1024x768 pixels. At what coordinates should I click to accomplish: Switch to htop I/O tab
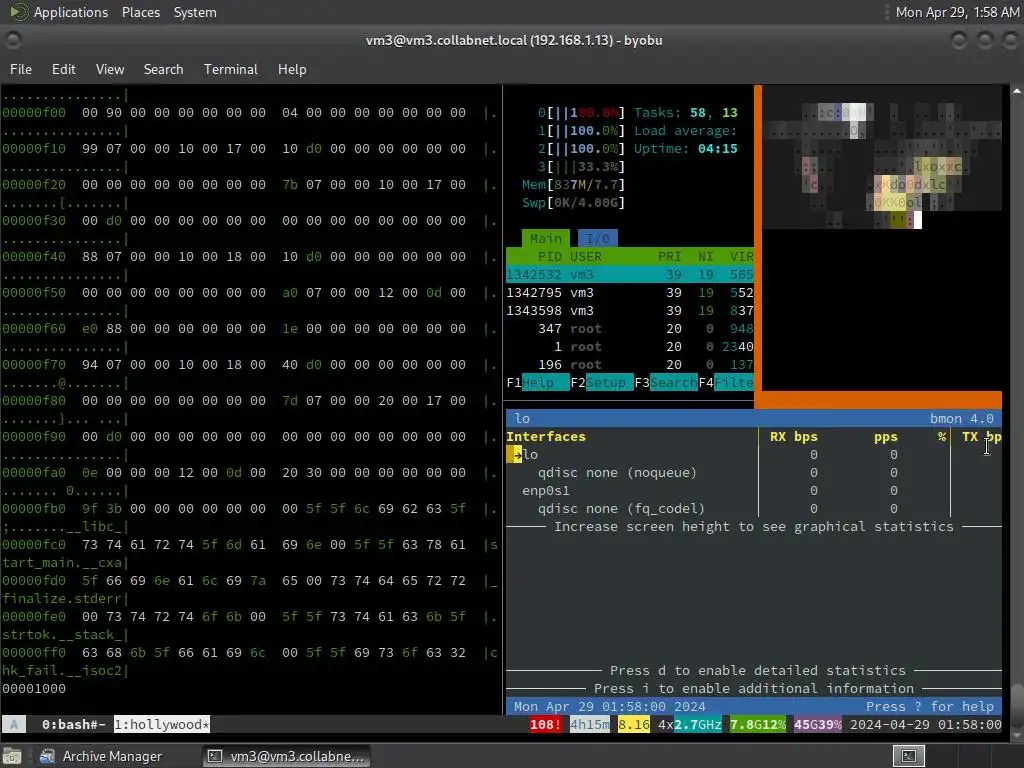coord(598,238)
